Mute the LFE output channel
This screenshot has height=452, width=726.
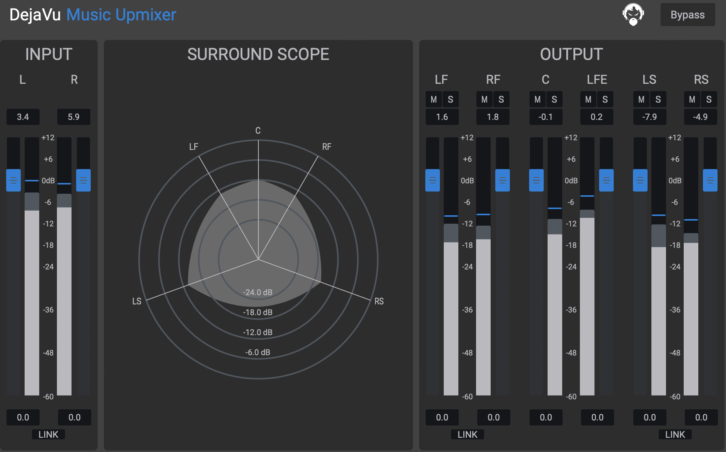pos(588,99)
